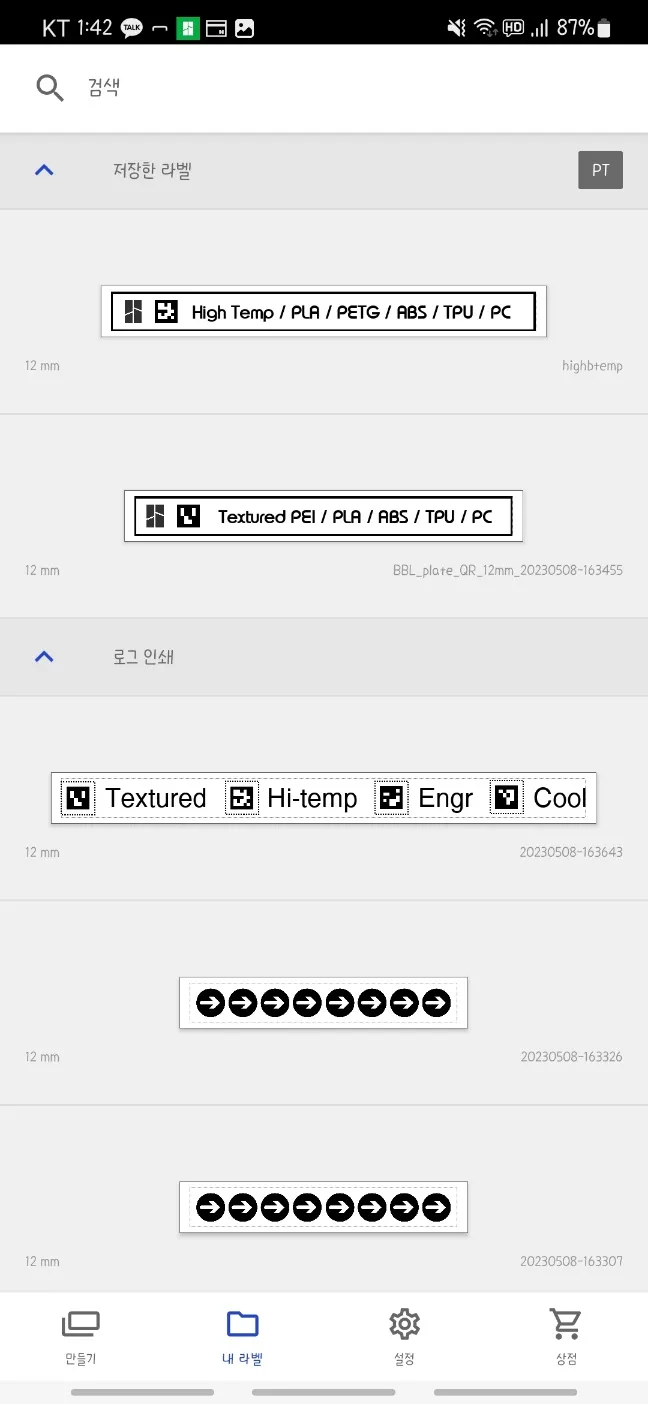Image resolution: width=648 pixels, height=1404 pixels.
Task: Tap the muted sound status icon
Action: pos(456,28)
